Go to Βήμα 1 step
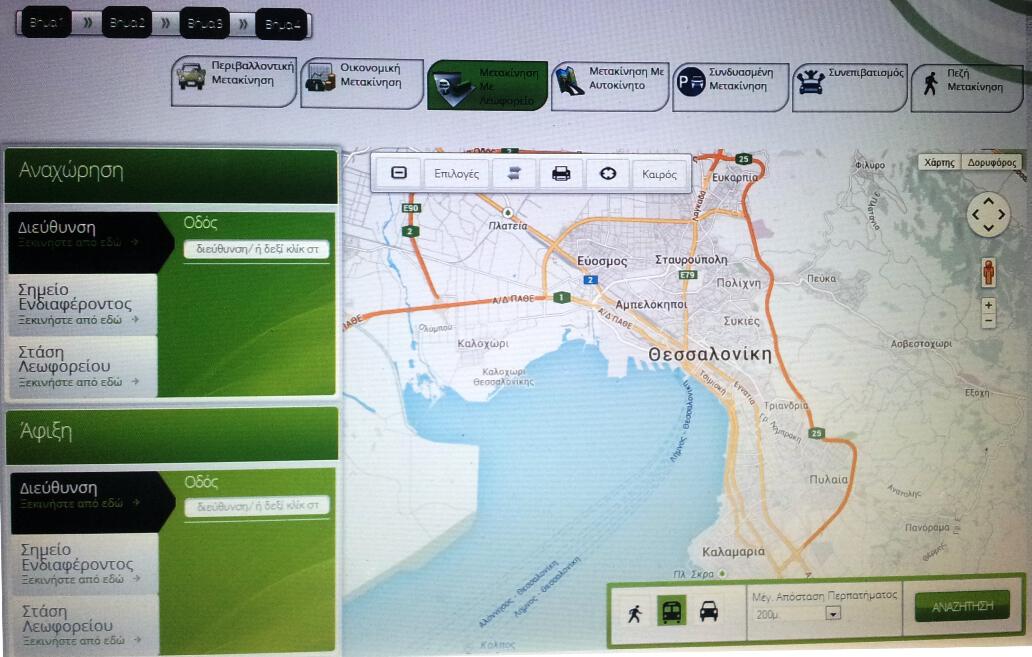 click(45, 22)
